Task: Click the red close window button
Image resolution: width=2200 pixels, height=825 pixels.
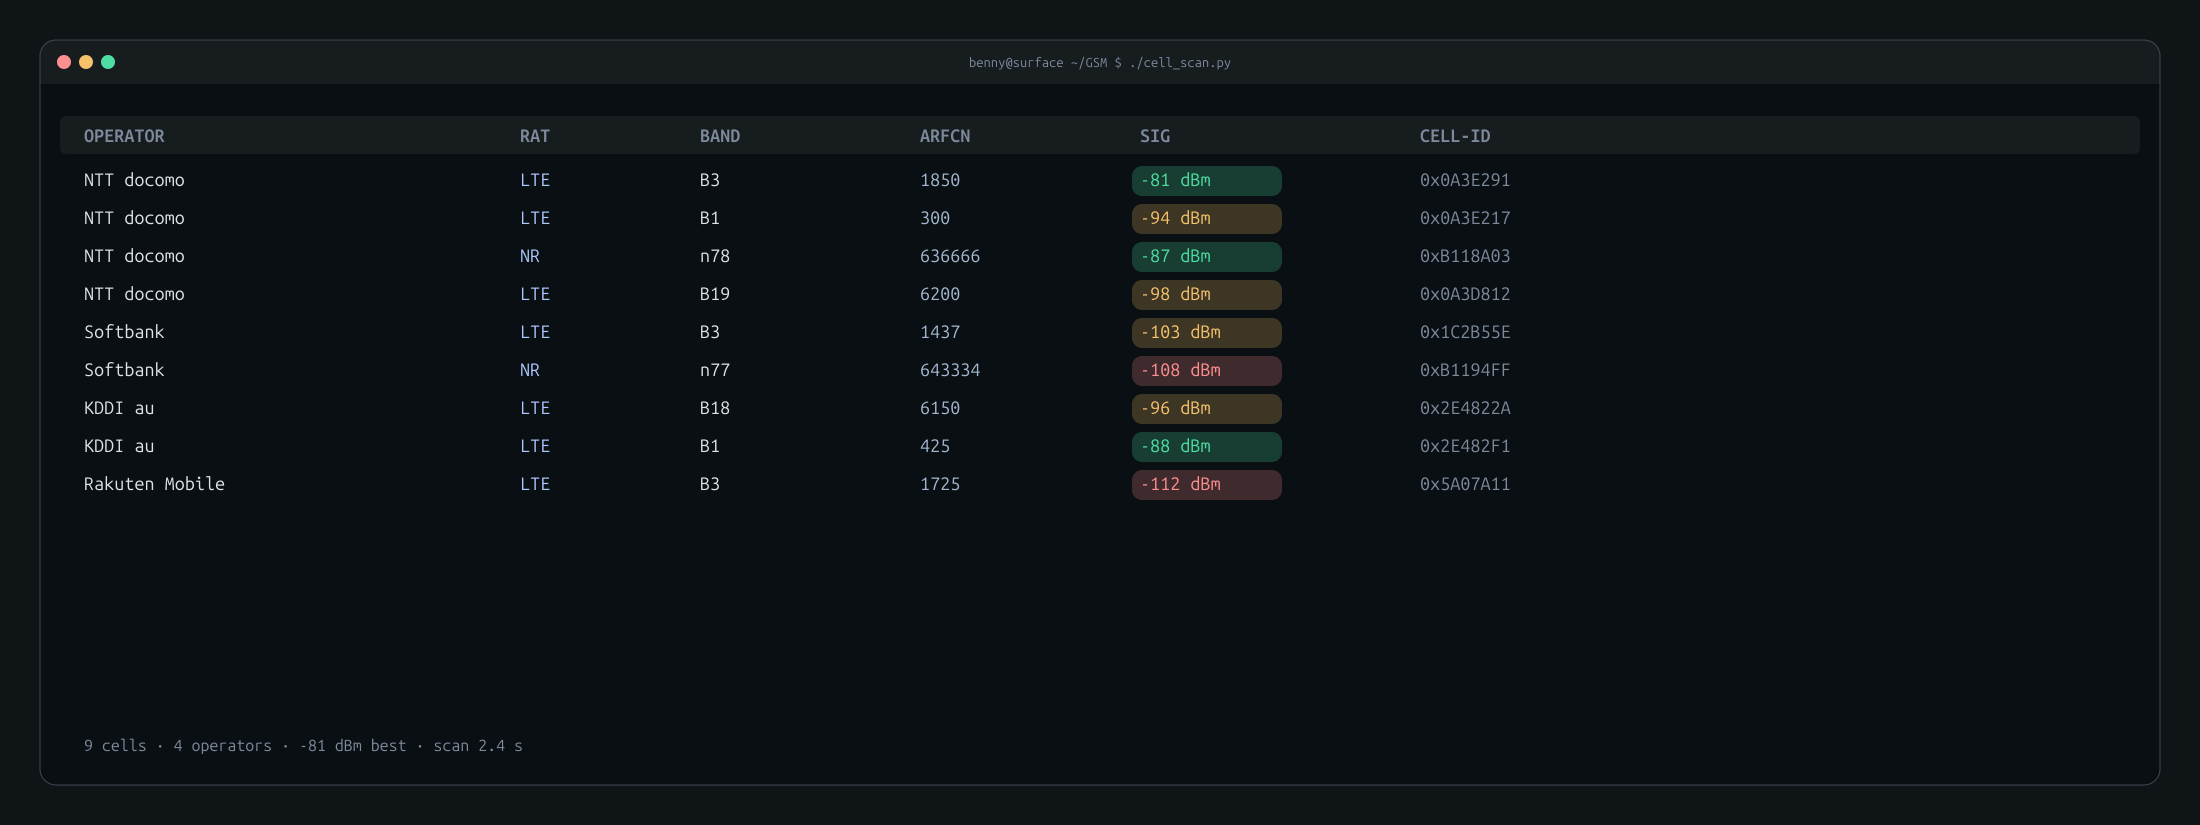Action: pos(64,62)
